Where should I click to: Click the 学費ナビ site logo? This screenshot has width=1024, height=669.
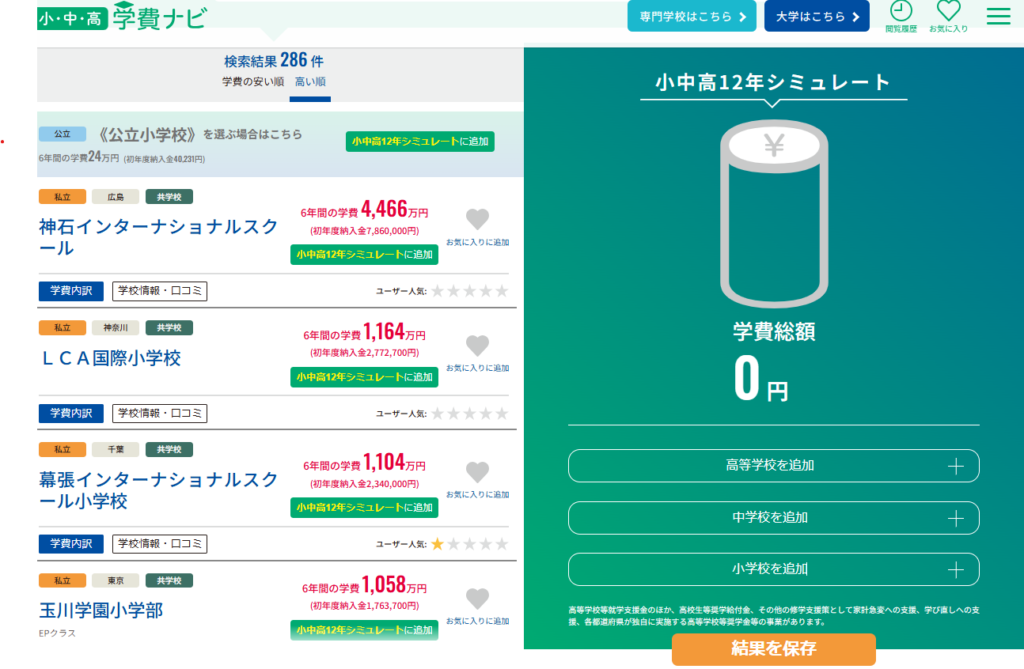click(123, 16)
